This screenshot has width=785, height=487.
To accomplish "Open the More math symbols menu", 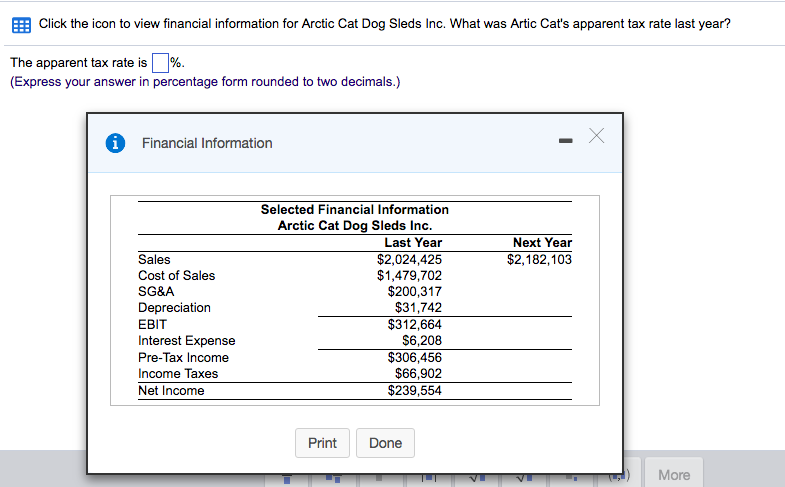I will [674, 474].
